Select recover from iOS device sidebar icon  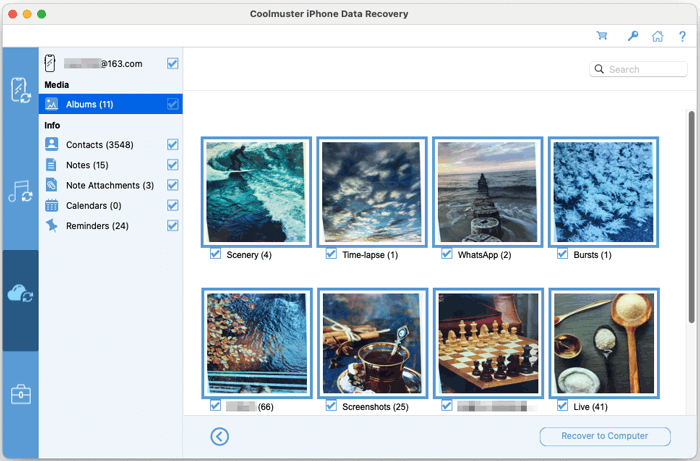click(20, 90)
